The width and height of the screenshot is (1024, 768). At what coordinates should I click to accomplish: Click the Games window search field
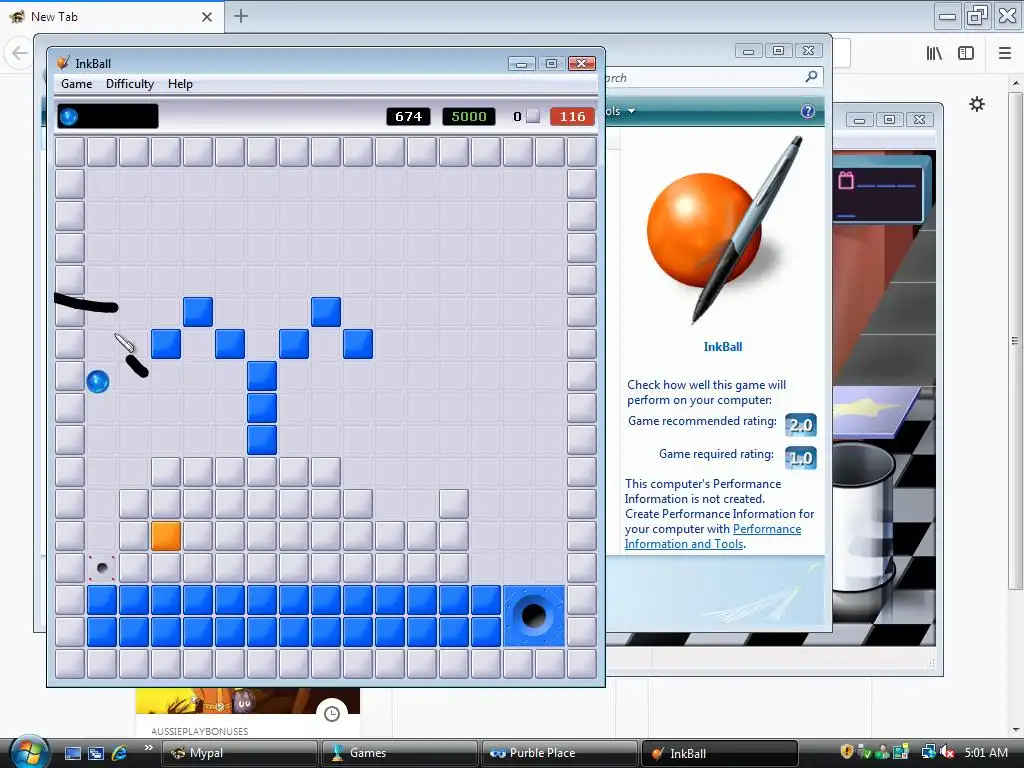713,78
